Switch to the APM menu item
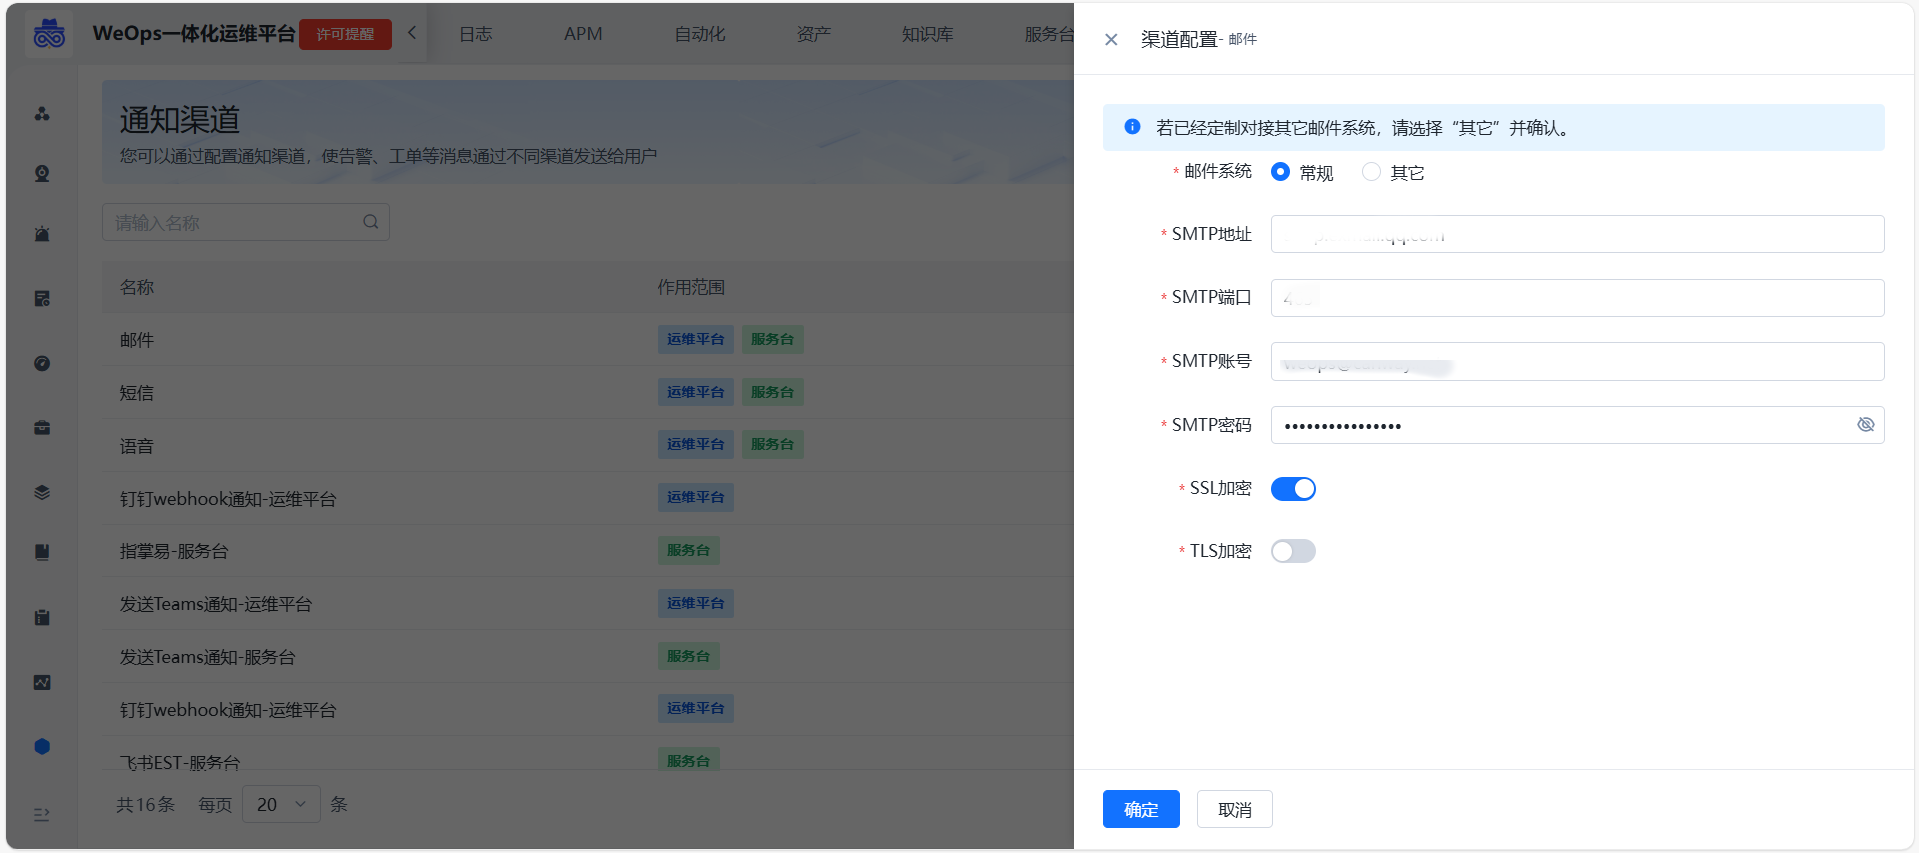Viewport: 1919px width, 853px height. coord(583,34)
